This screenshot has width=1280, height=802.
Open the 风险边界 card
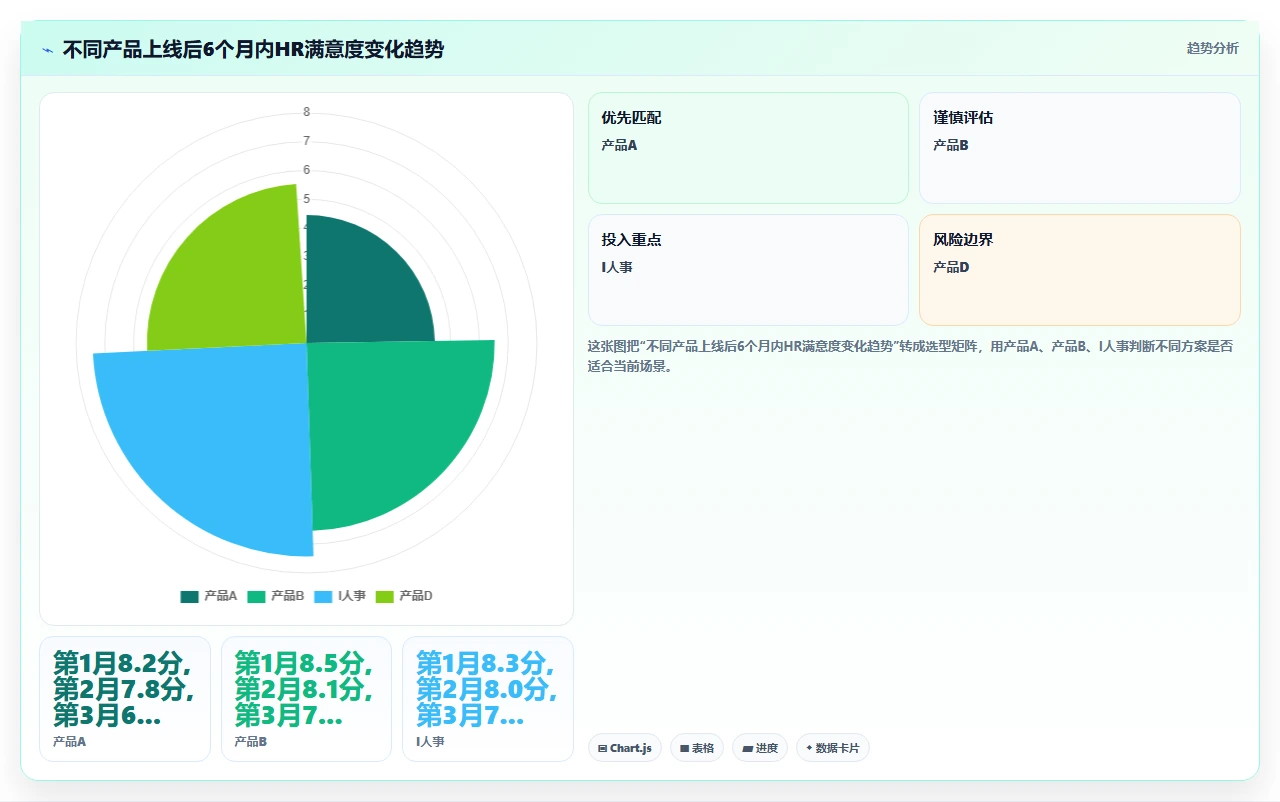[1080, 270]
